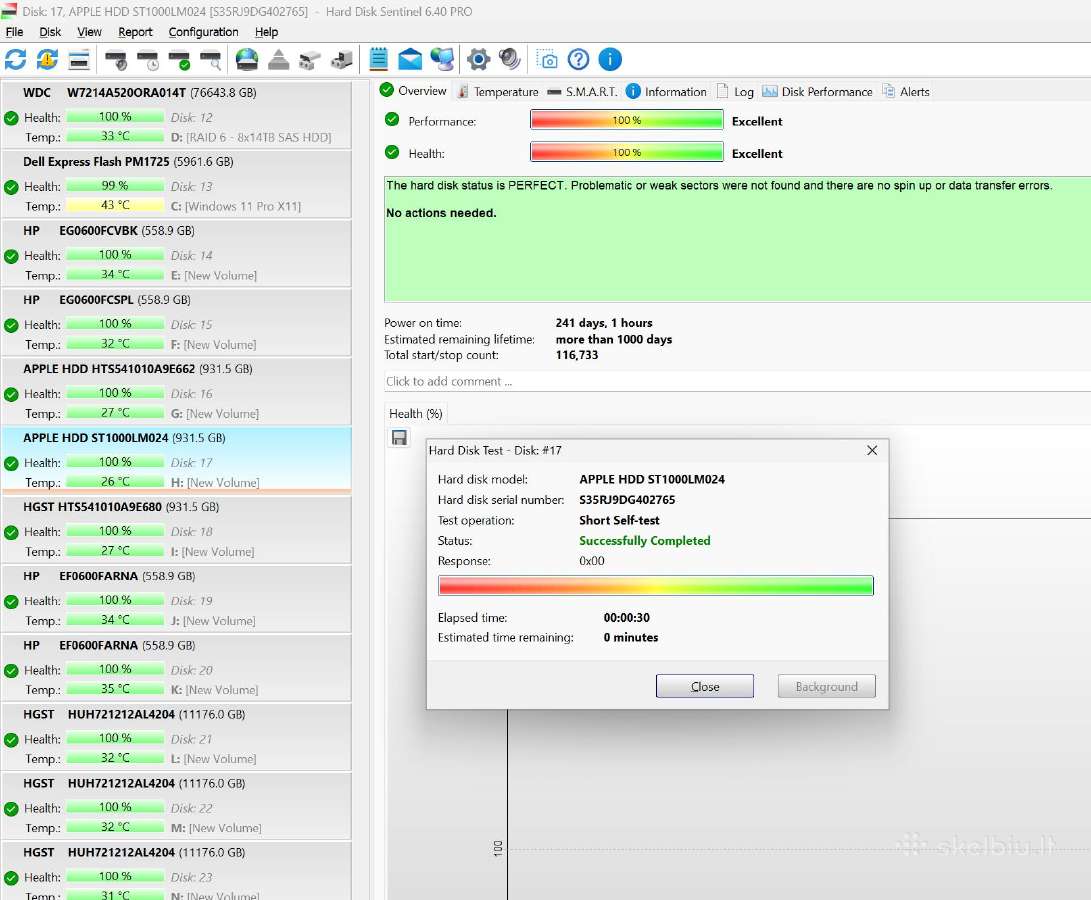1091x900 pixels.
Task: Switch to the Log tab
Action: click(x=735, y=91)
